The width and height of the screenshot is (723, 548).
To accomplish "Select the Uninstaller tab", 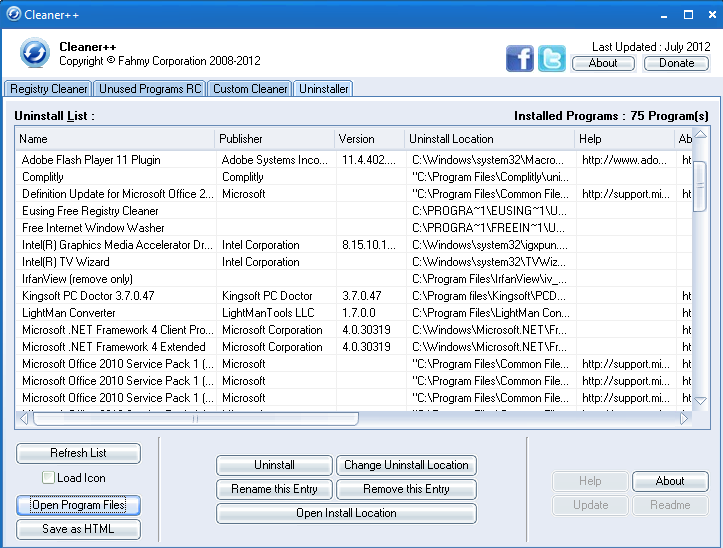I will [324, 89].
